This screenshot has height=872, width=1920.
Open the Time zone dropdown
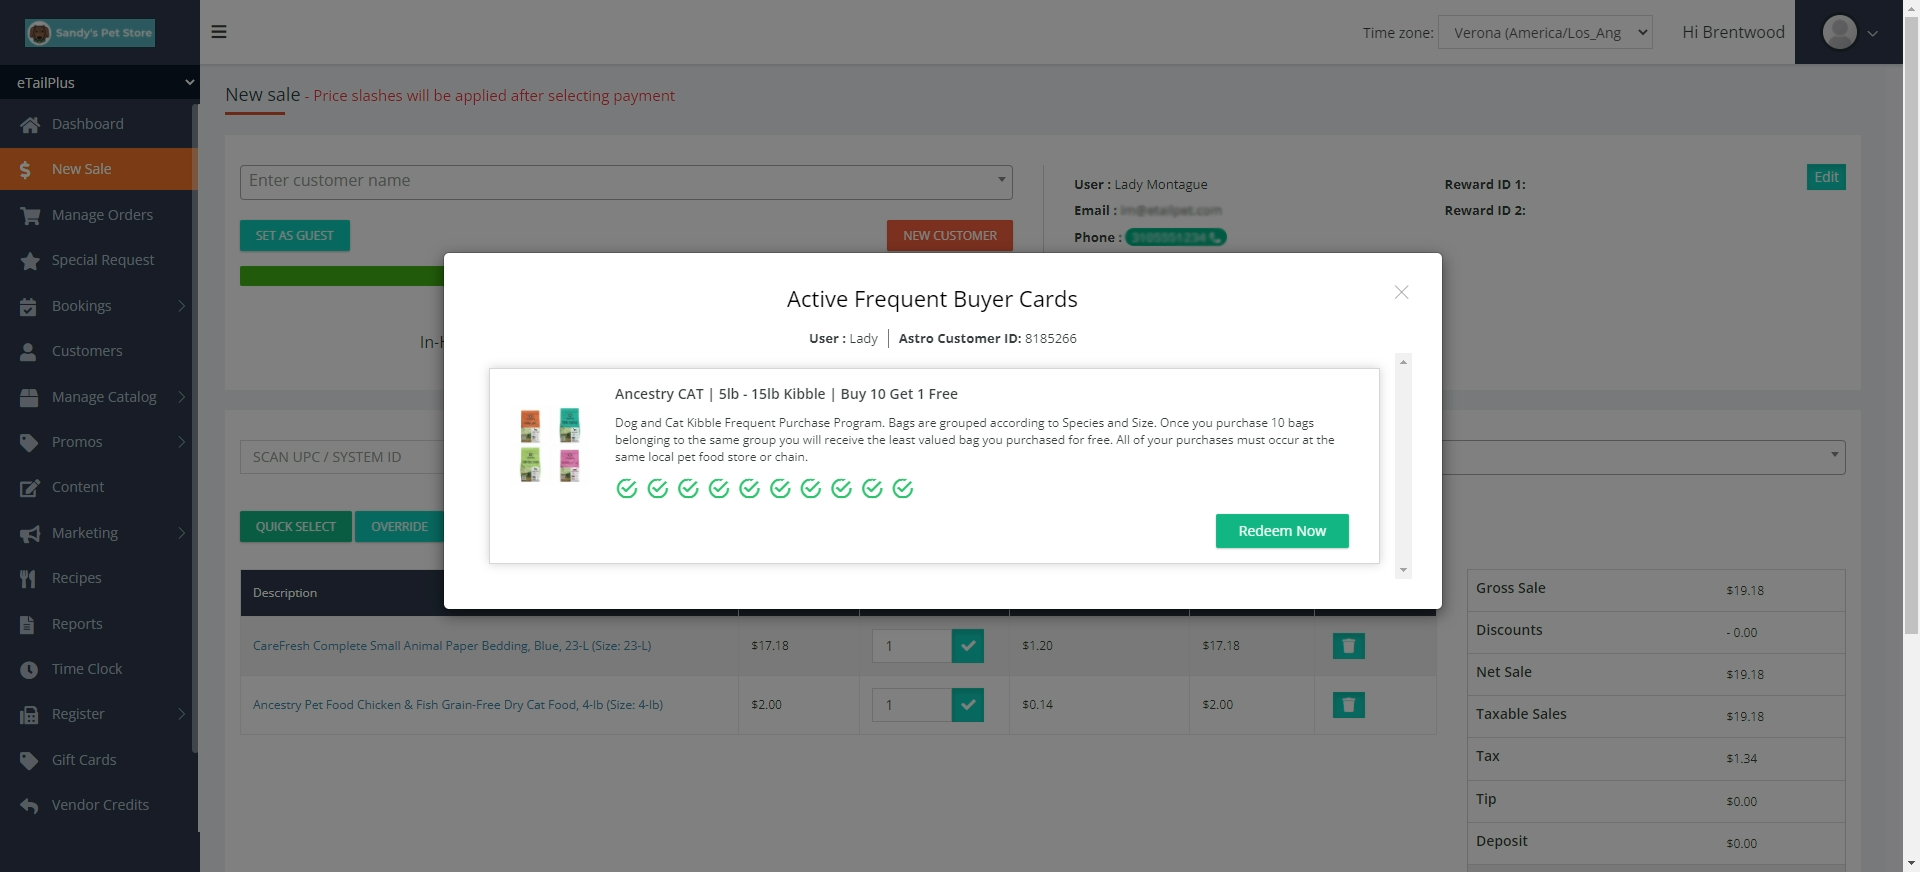[1545, 32]
